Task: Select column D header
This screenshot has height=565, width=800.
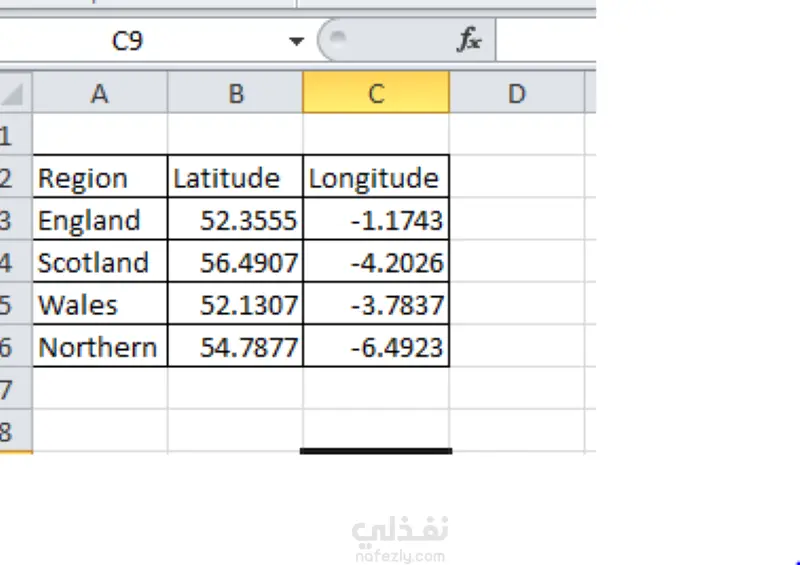Action: [516, 94]
